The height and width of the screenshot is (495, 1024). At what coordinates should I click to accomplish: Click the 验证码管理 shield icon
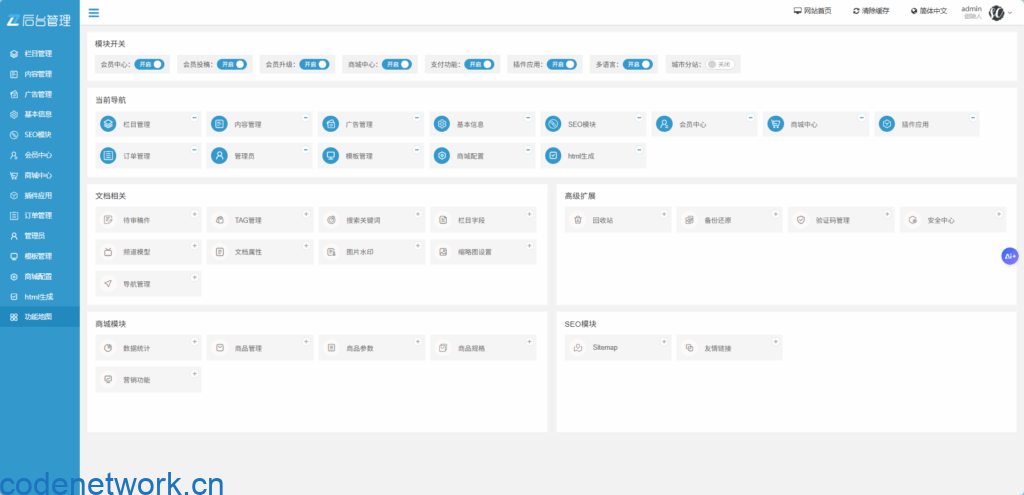[x=801, y=220]
